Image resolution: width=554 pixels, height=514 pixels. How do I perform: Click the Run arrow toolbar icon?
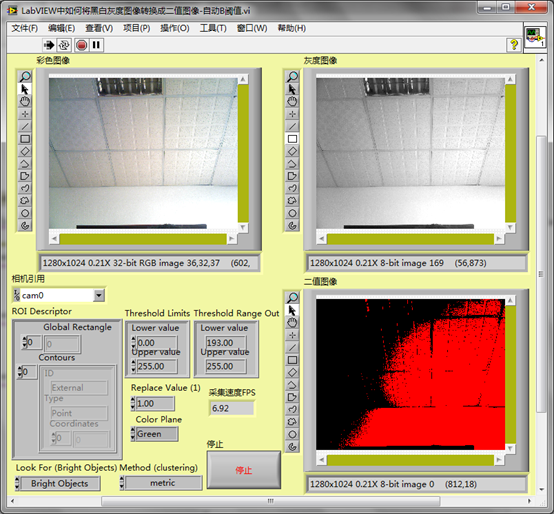click(x=48, y=45)
